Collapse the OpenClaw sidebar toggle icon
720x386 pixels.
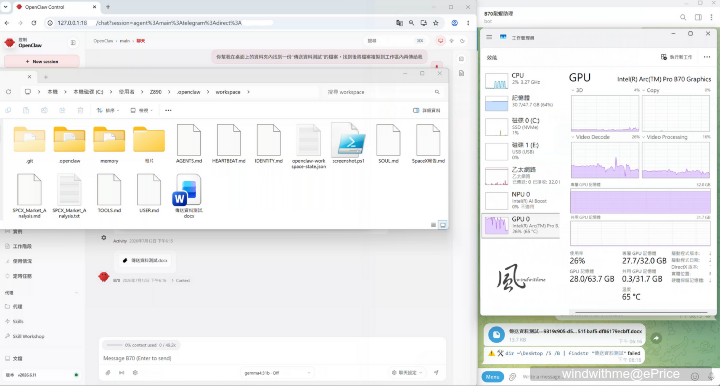73,43
